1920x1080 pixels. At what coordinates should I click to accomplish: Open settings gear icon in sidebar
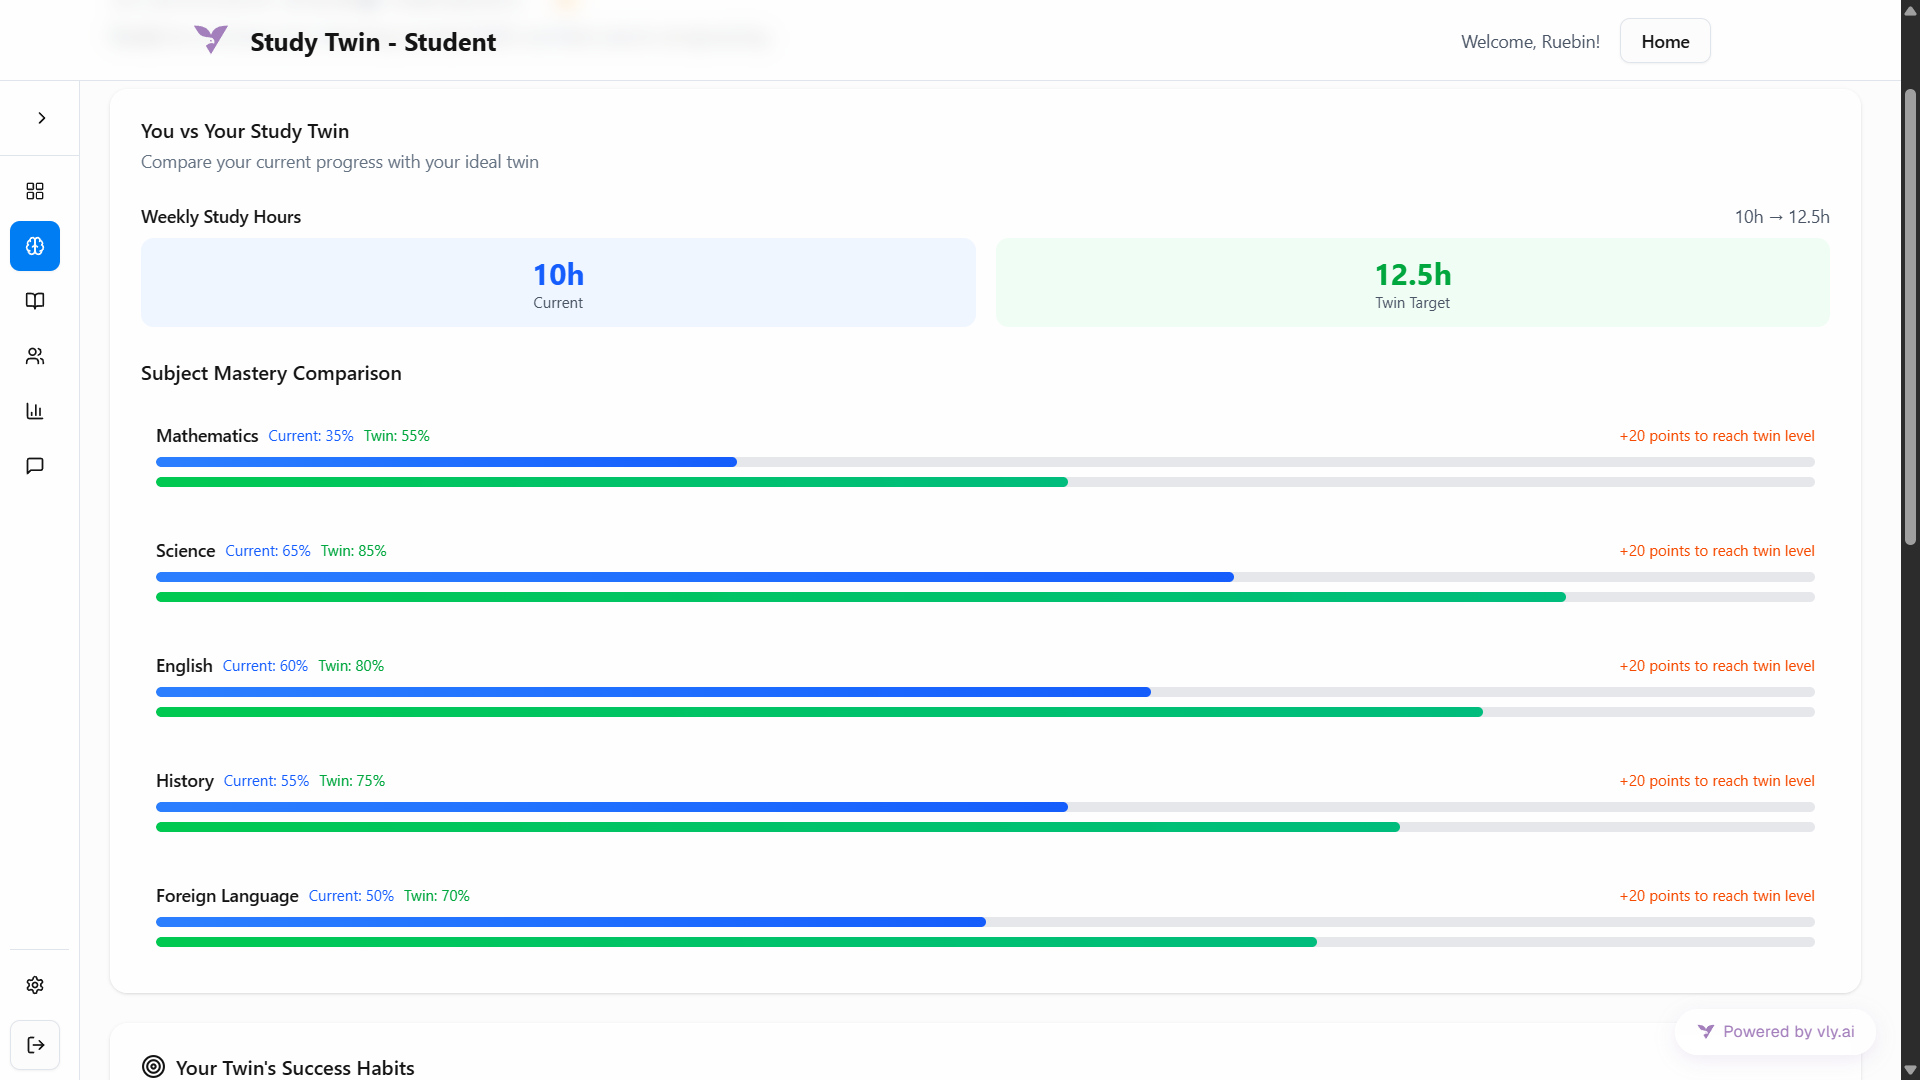(35, 985)
